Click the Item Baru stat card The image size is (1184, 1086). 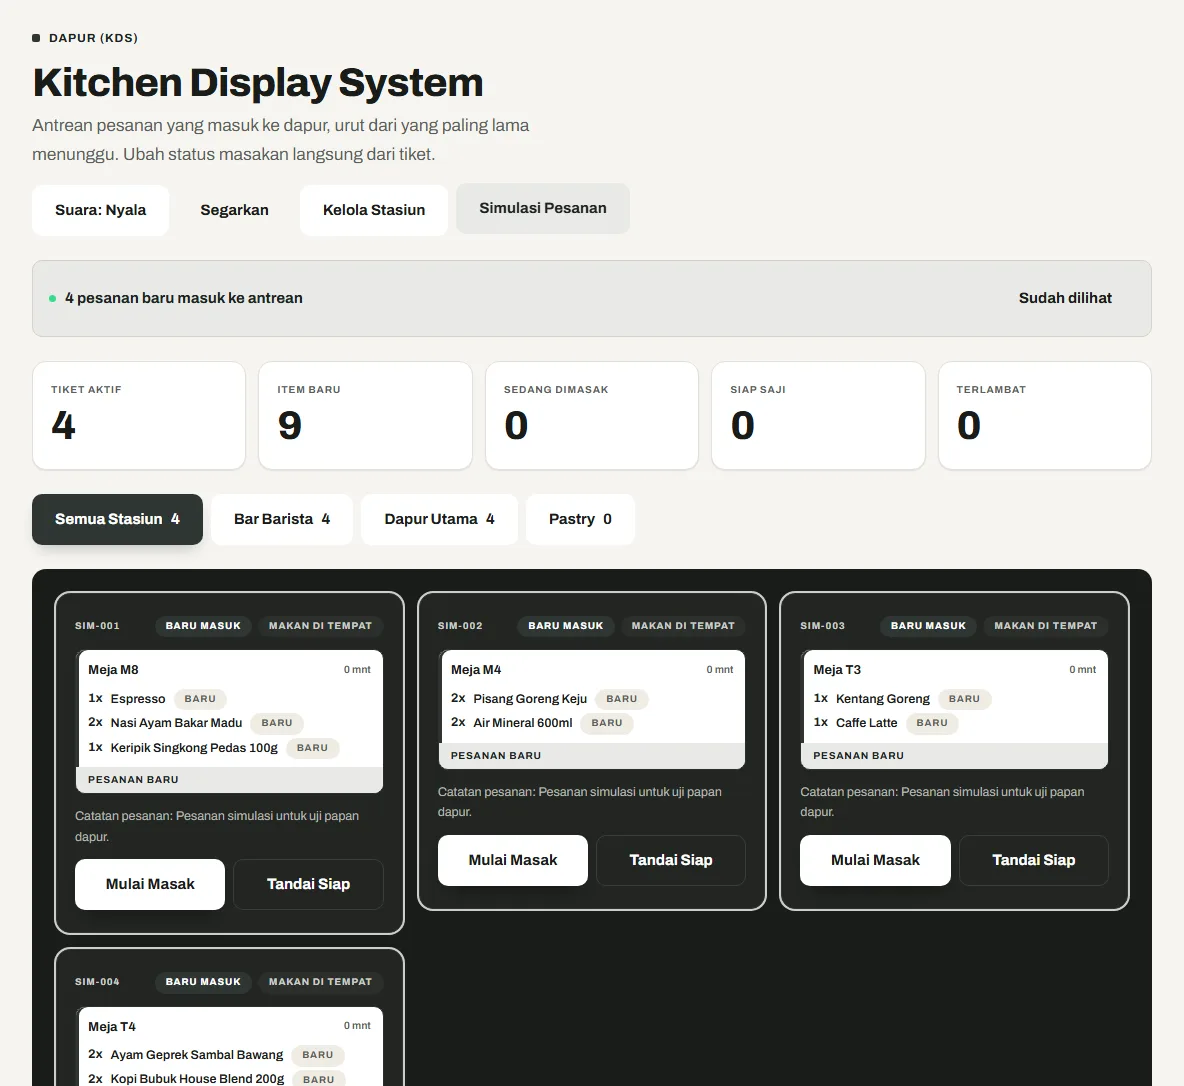[x=365, y=415]
